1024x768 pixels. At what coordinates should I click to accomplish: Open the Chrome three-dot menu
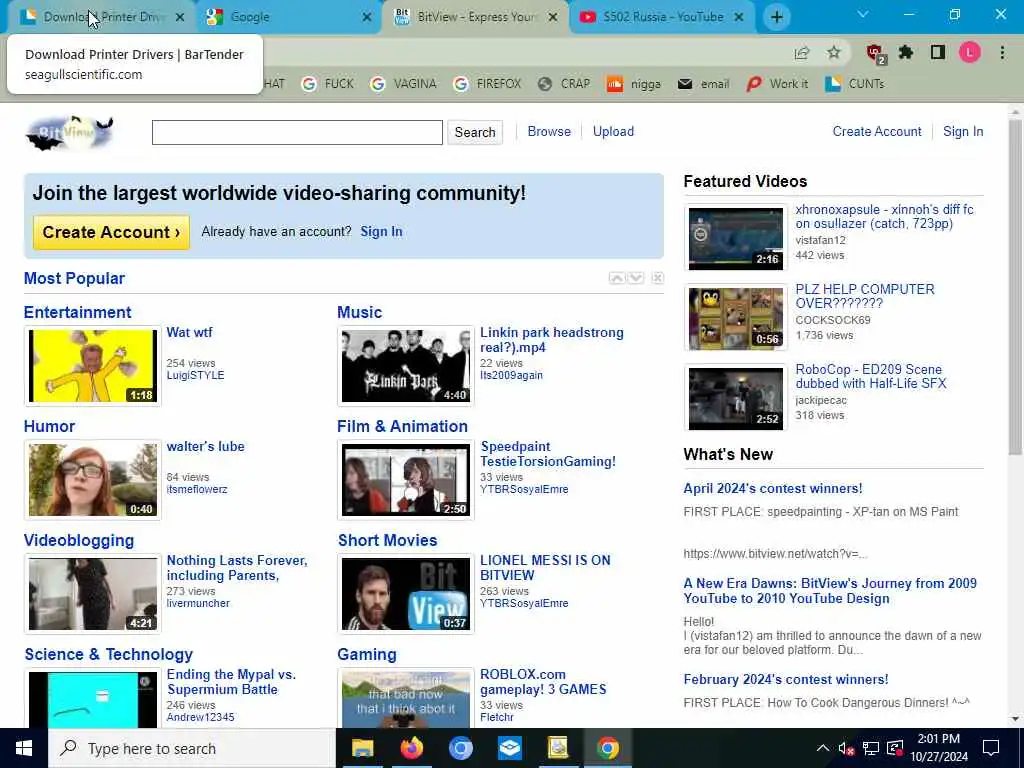click(x=1002, y=52)
